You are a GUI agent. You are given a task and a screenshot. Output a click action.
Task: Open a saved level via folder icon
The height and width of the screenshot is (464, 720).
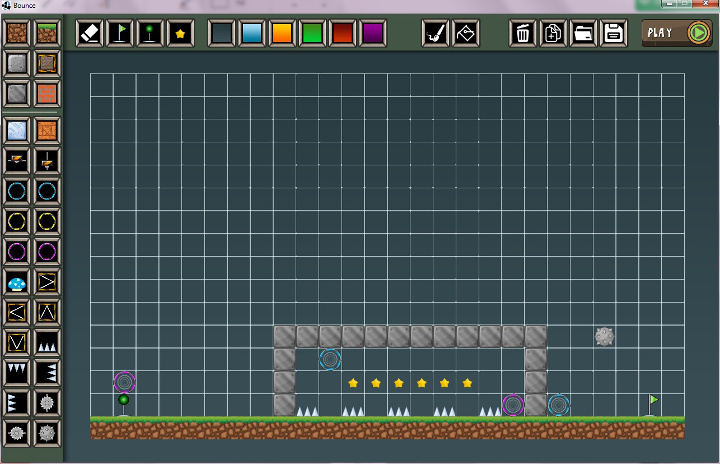click(583, 33)
